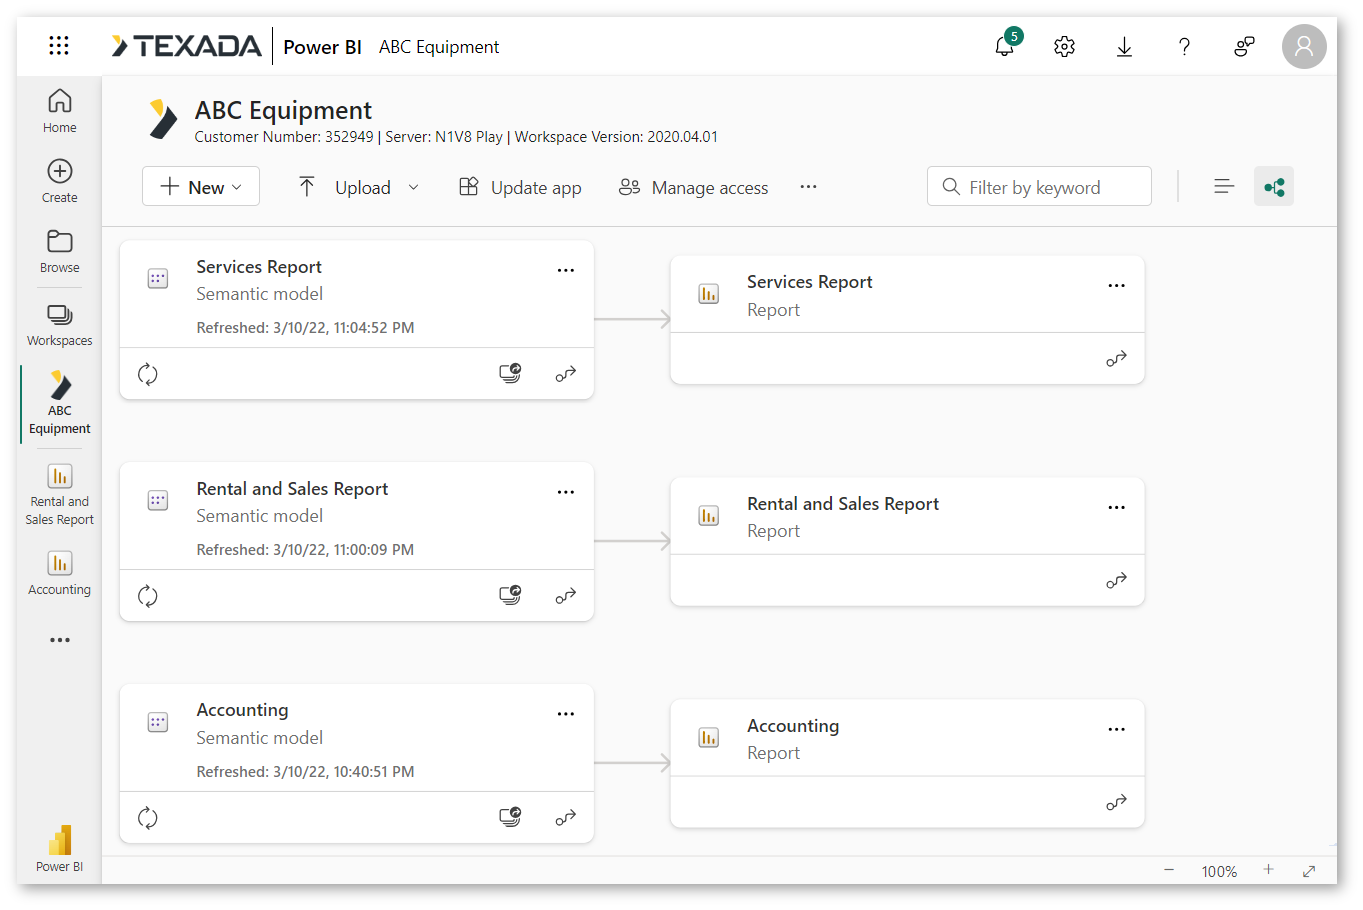Select ABC Equipment workspace in sidebar
This screenshot has width=1363, height=910.
(x=60, y=403)
